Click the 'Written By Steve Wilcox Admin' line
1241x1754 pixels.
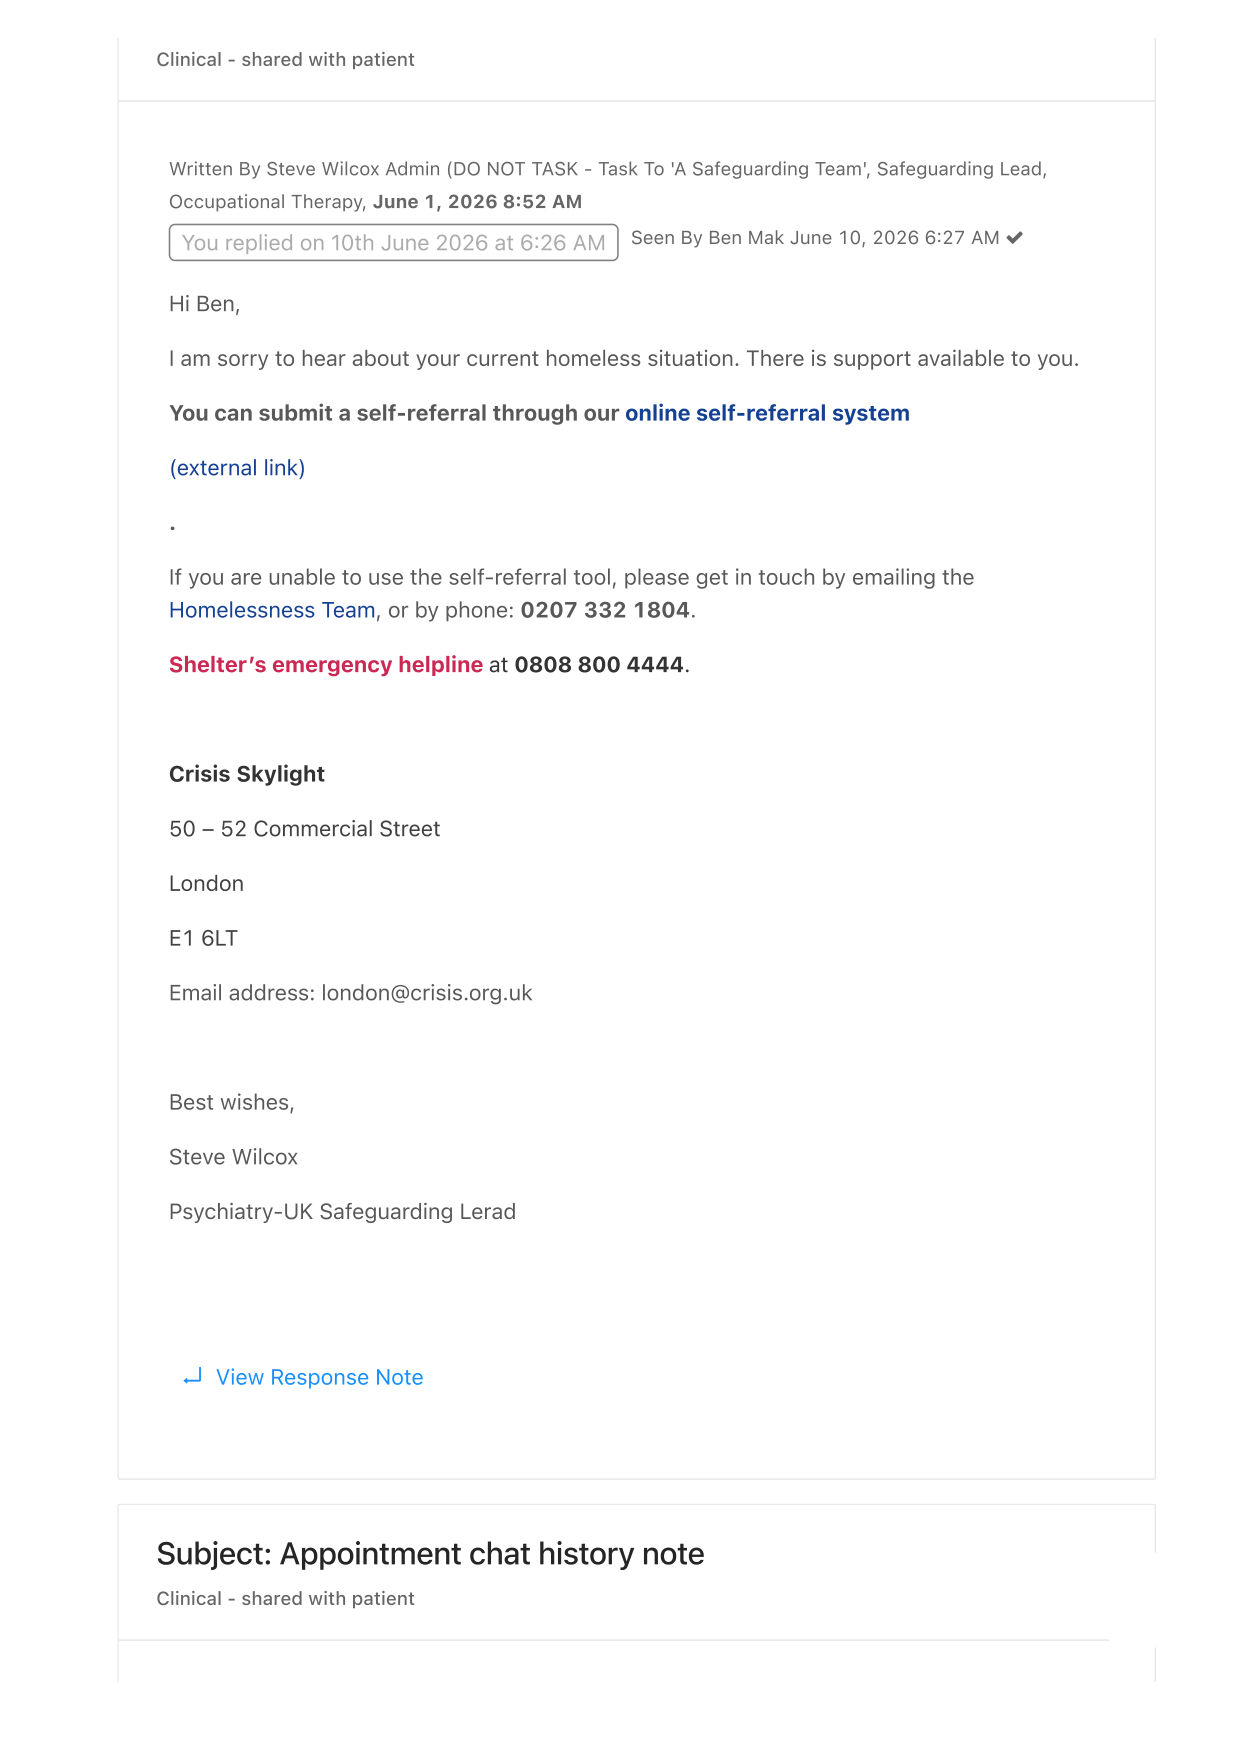coord(608,169)
